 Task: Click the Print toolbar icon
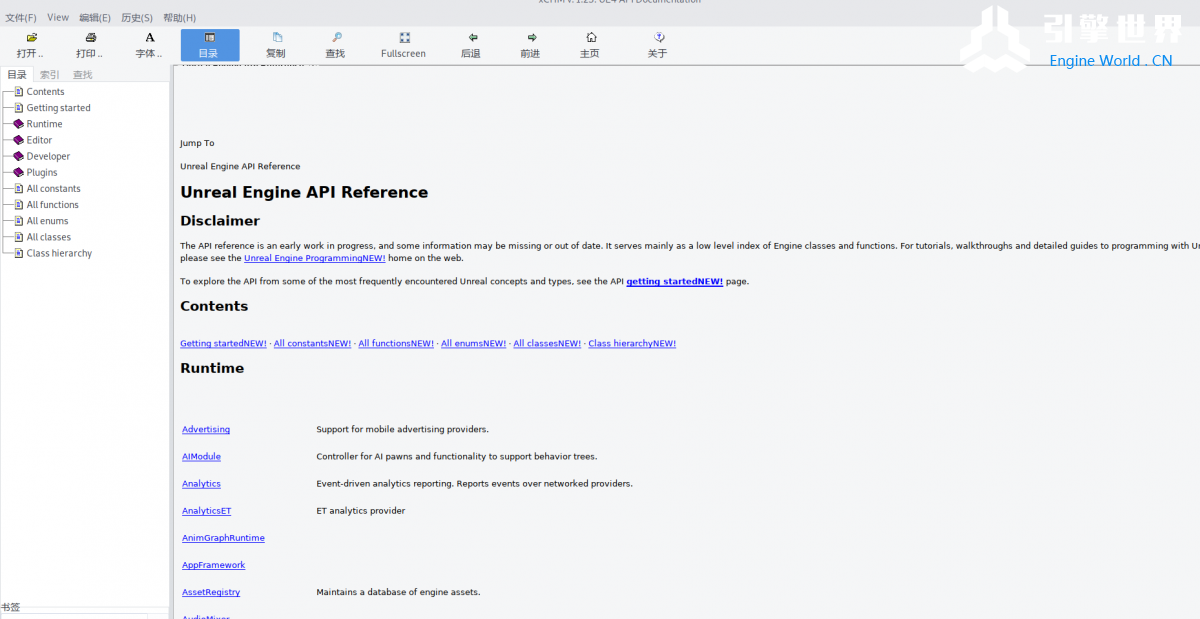pos(90,38)
